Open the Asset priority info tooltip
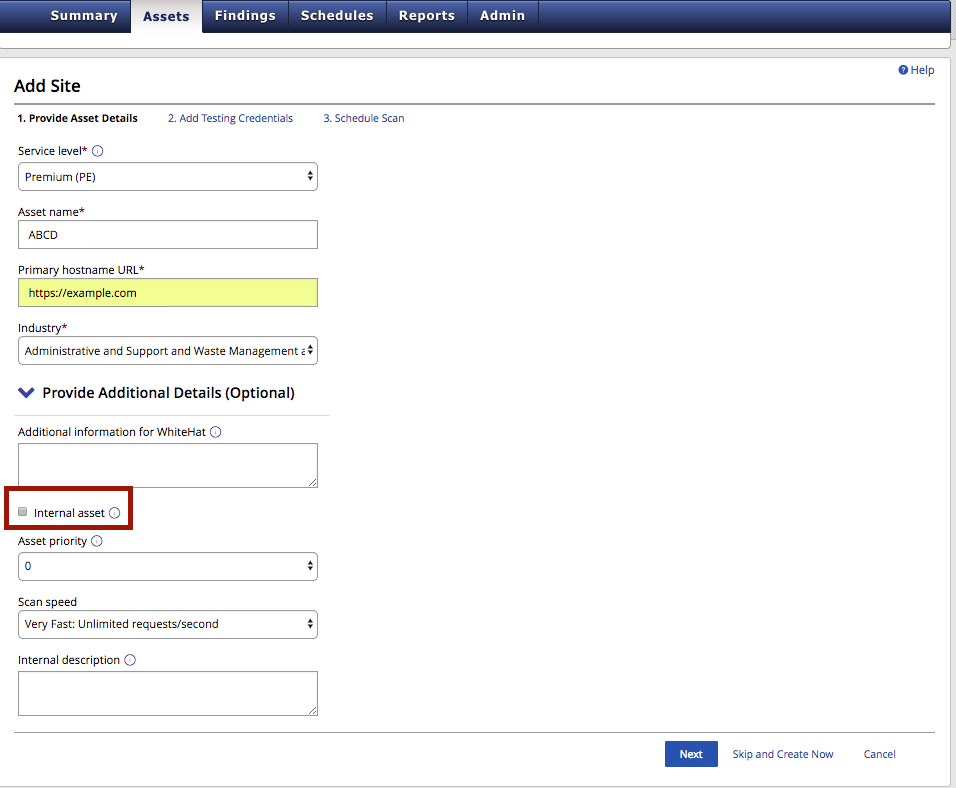 (x=96, y=540)
